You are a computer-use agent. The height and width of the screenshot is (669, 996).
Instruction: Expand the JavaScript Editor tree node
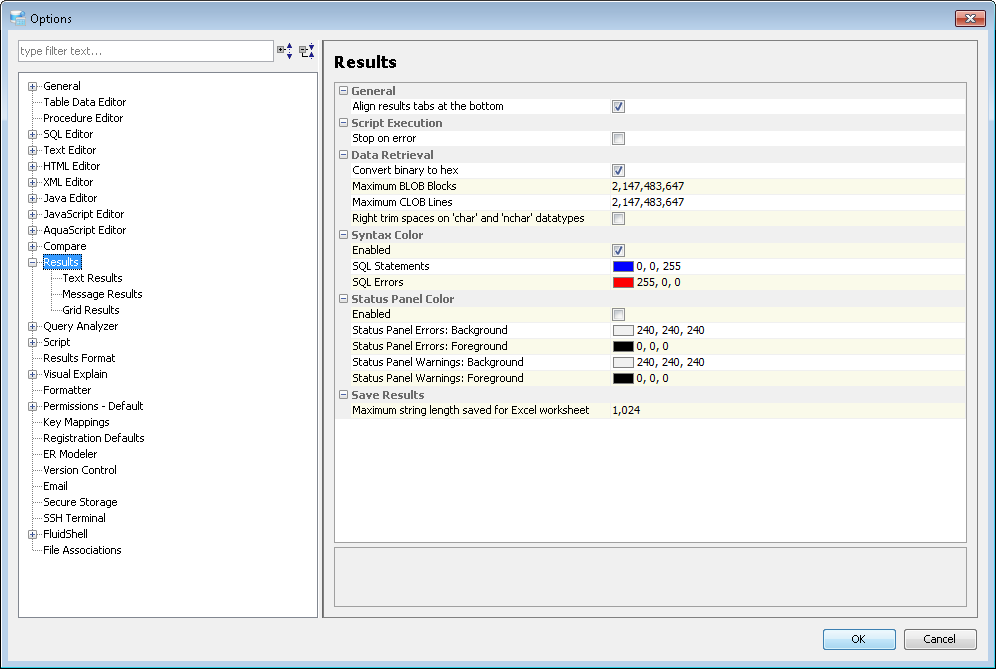(32, 215)
